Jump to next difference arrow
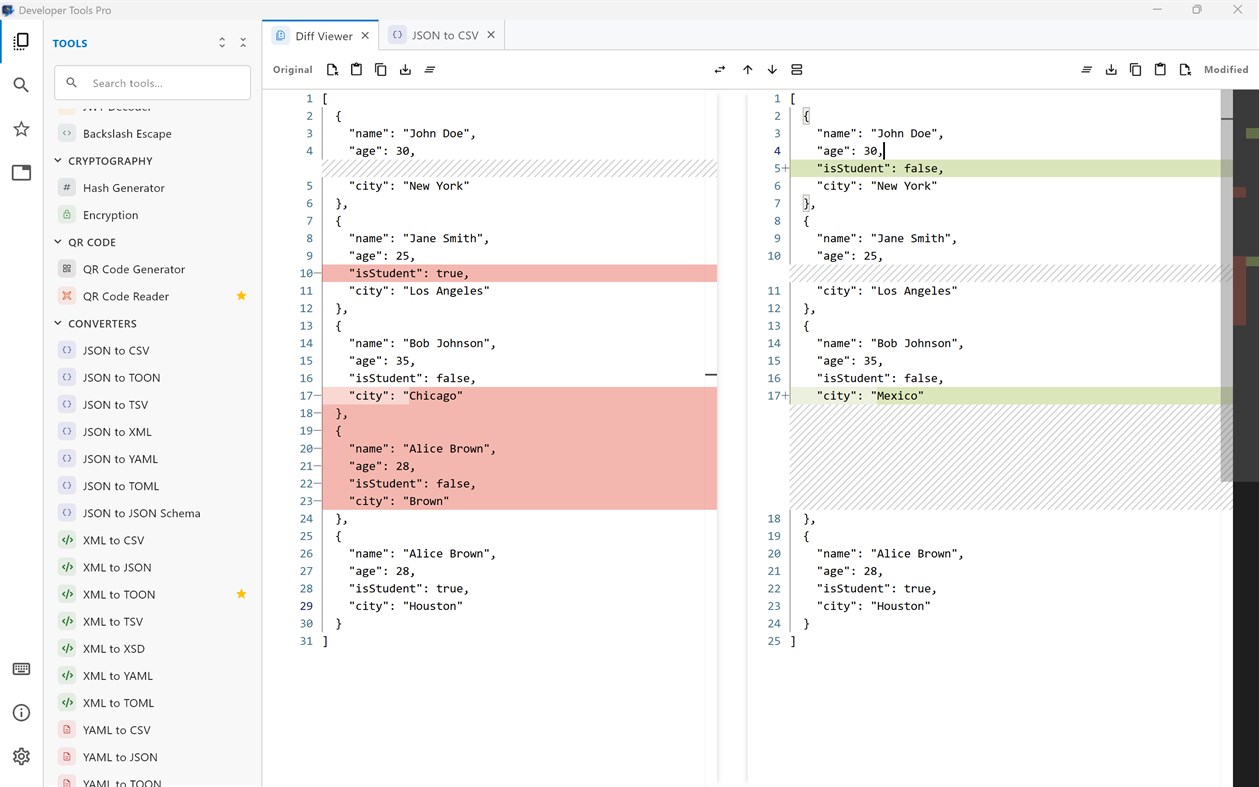 coord(772,70)
